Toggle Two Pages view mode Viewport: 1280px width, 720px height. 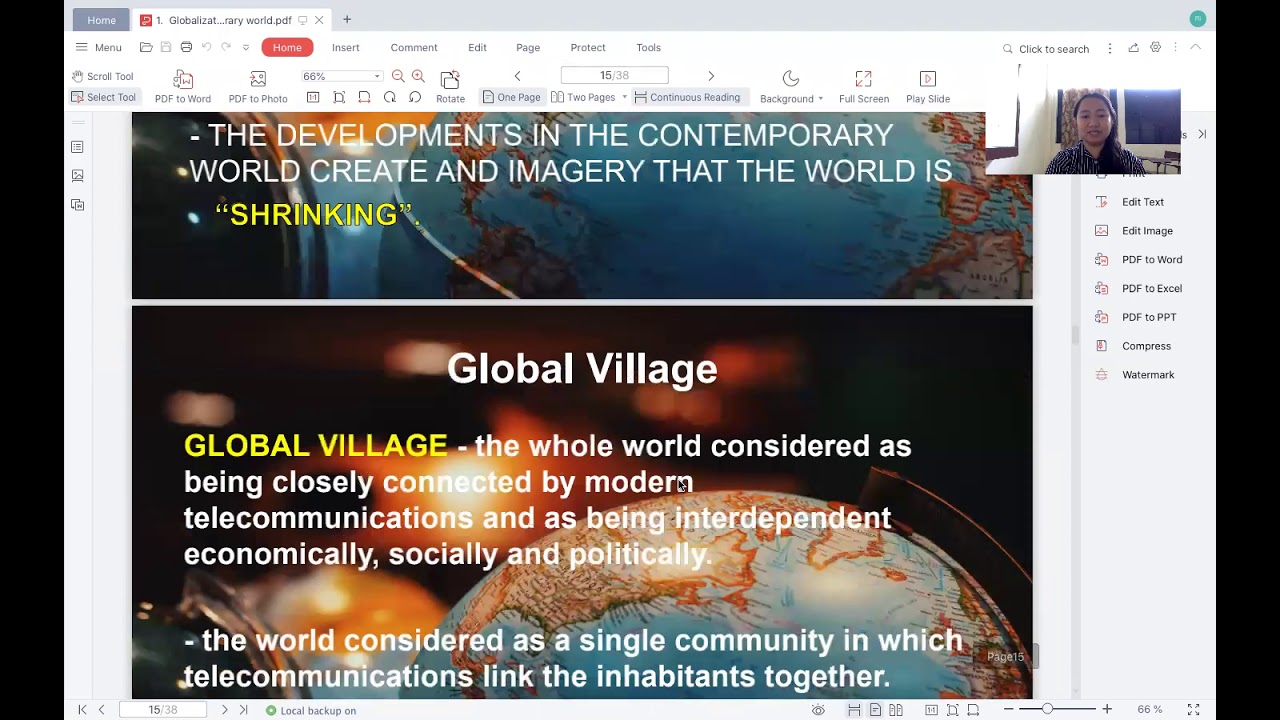(x=583, y=97)
